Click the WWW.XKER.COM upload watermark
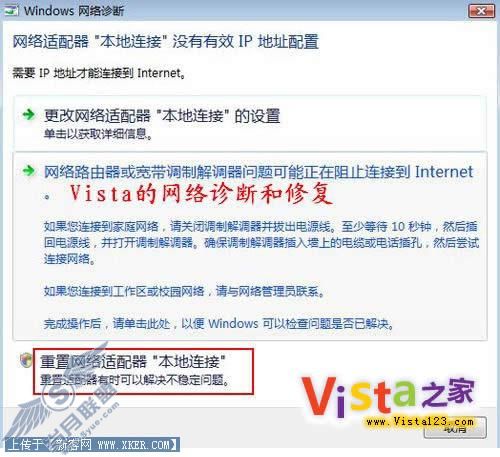Viewport: 500px width, 457px height. point(91,445)
